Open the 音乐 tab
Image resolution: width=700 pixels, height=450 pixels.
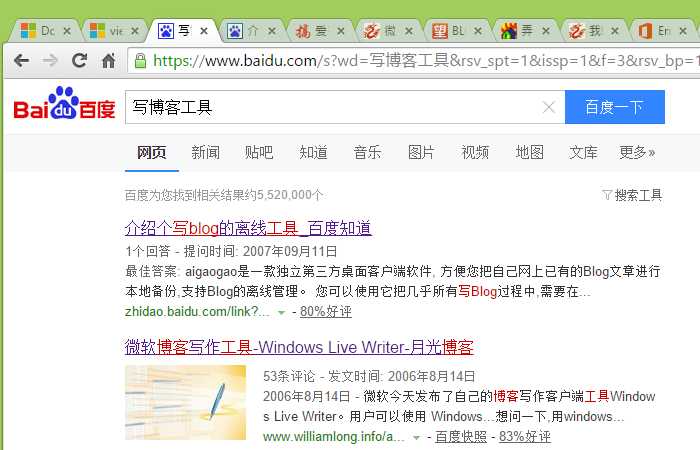pyautogui.click(x=367, y=152)
